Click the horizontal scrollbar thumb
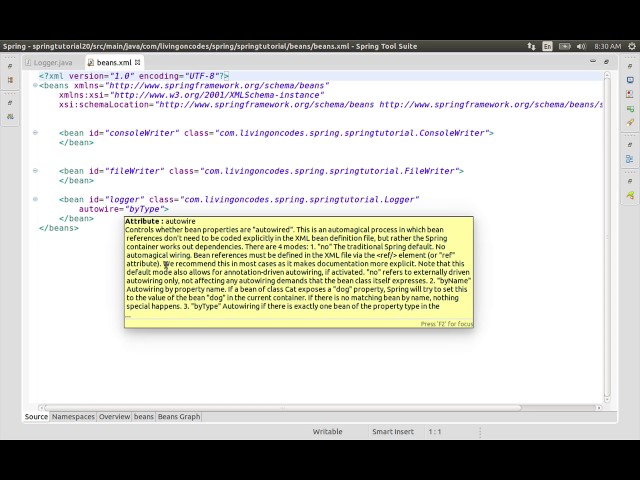This screenshot has width=640, height=480. pos(282,408)
